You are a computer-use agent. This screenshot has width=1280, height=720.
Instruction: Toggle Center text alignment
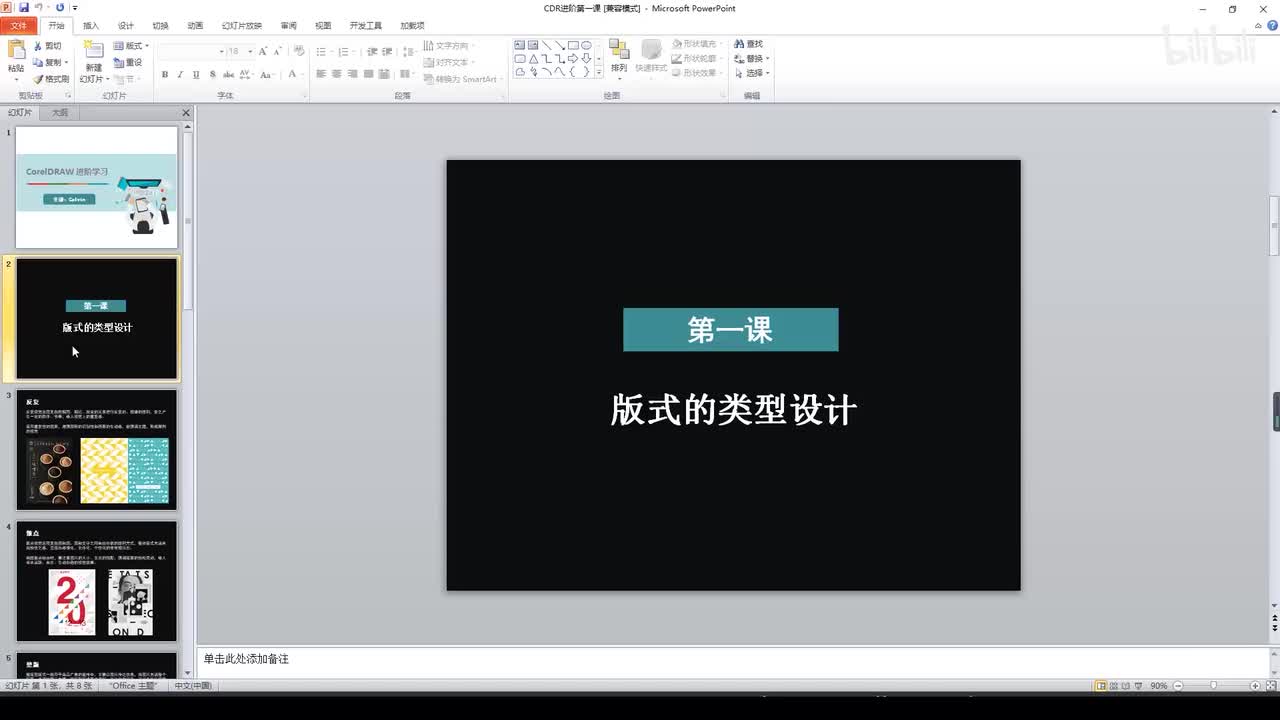pyautogui.click(x=337, y=74)
